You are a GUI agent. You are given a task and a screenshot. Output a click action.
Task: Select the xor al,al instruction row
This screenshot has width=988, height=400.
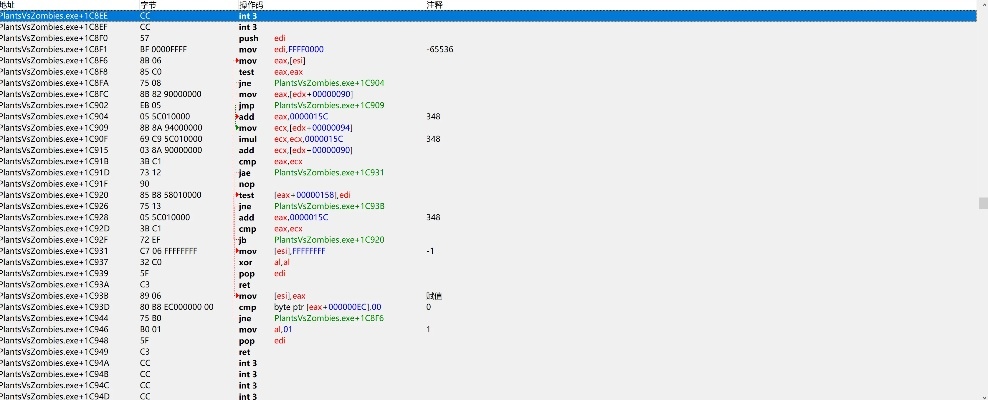click(246, 262)
